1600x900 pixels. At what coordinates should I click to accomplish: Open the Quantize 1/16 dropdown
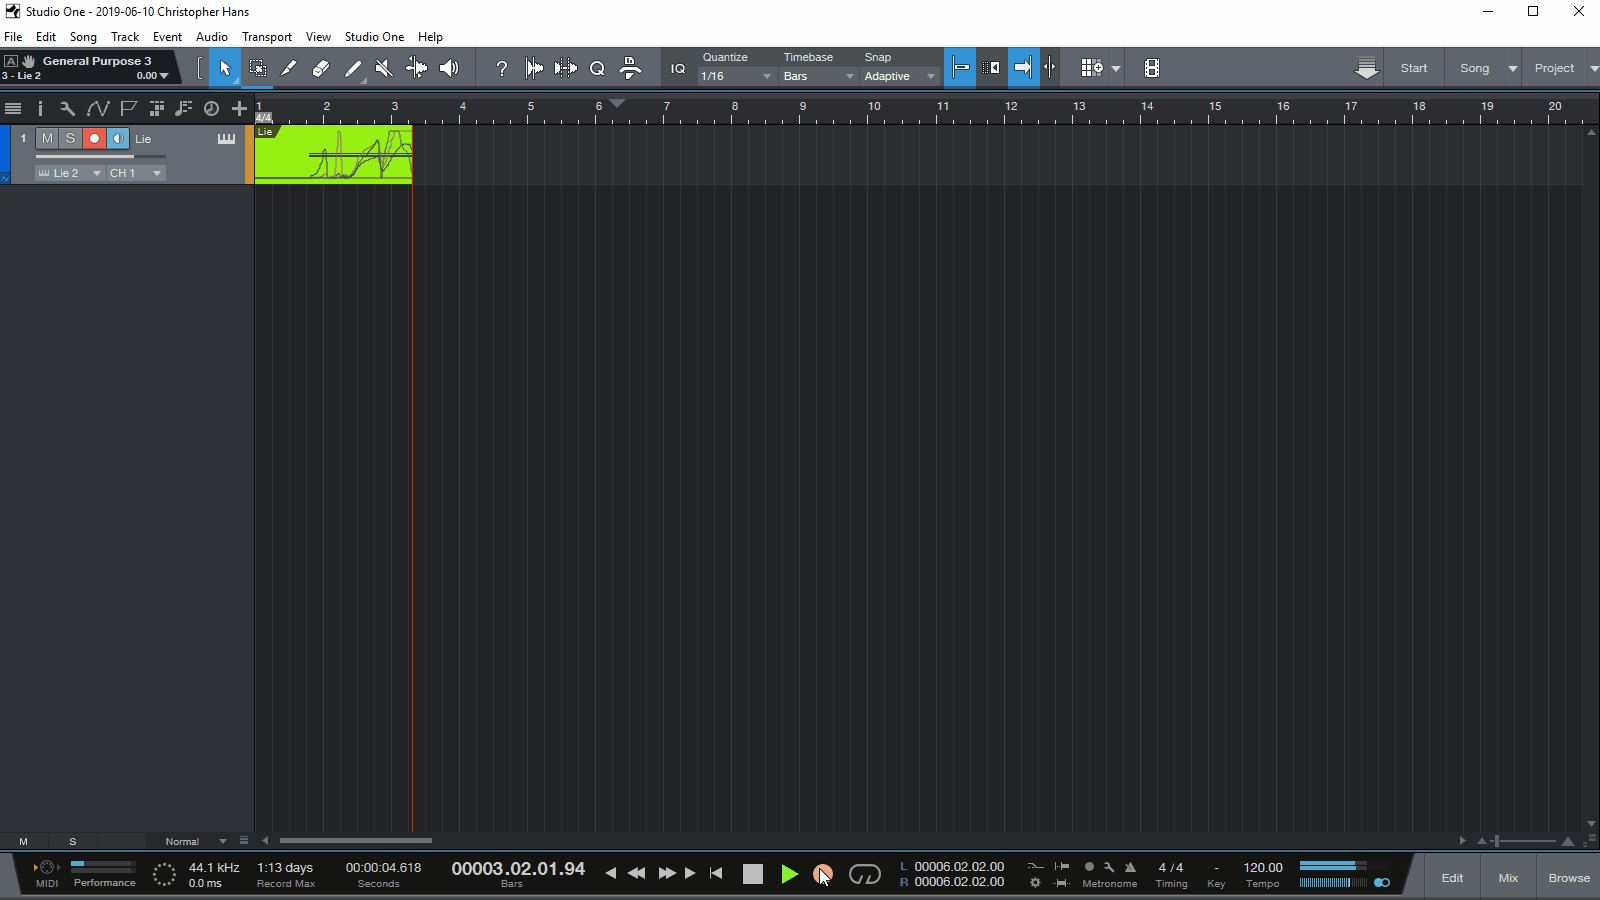coord(736,76)
